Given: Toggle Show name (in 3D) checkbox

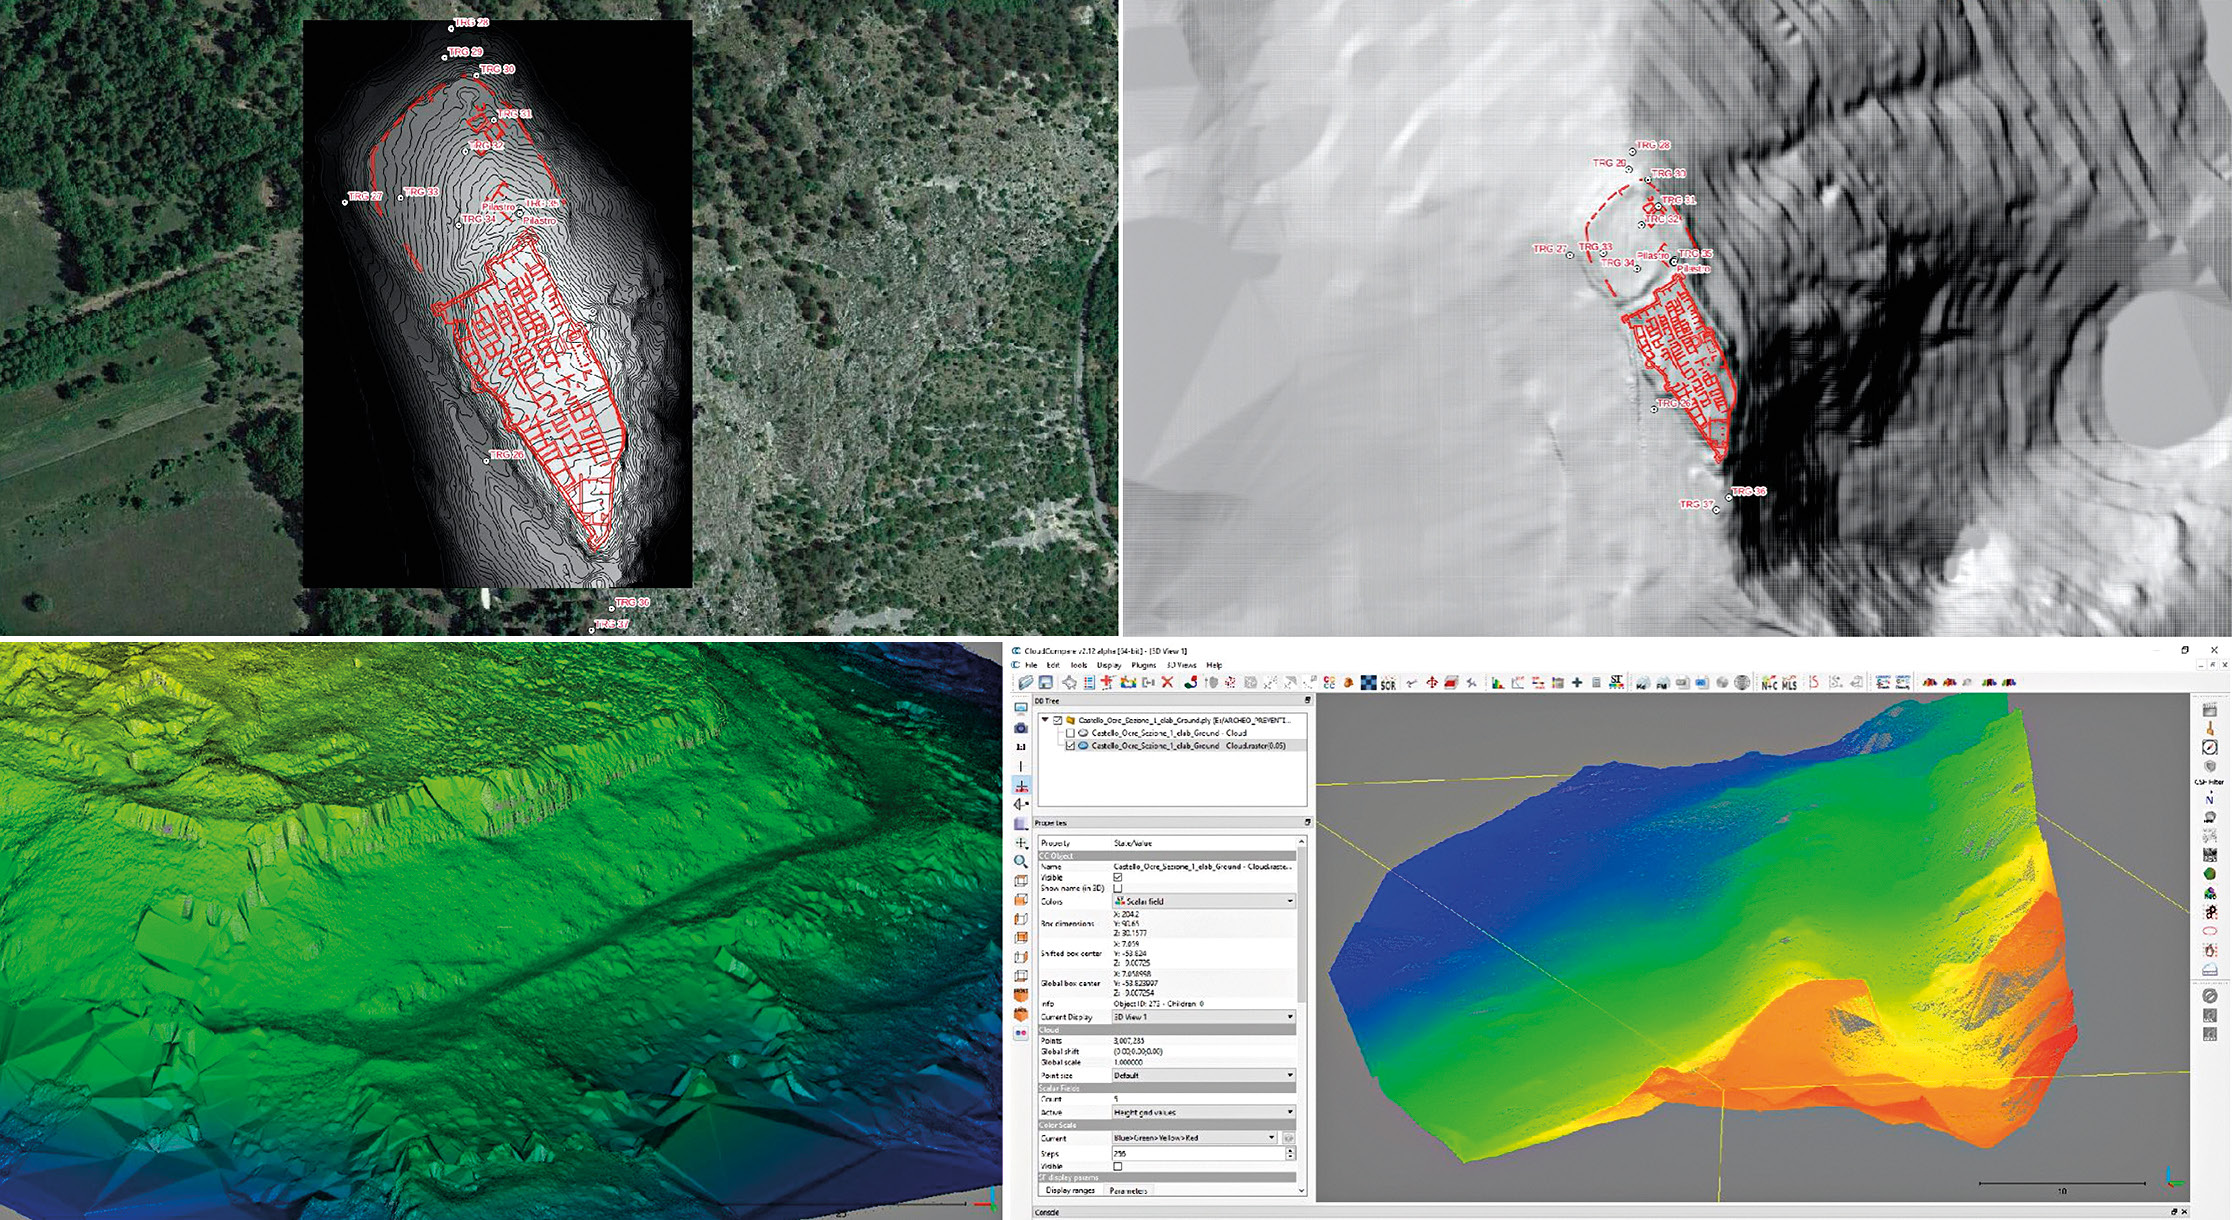Looking at the screenshot, I should (1118, 888).
